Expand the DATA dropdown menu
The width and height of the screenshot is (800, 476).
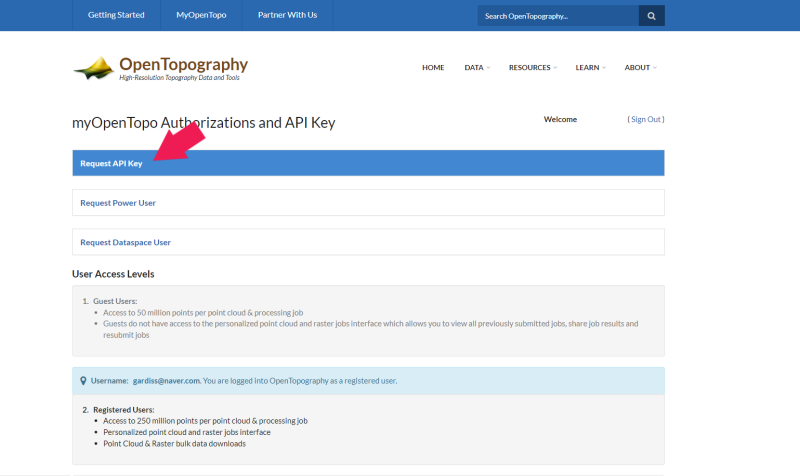(477, 67)
